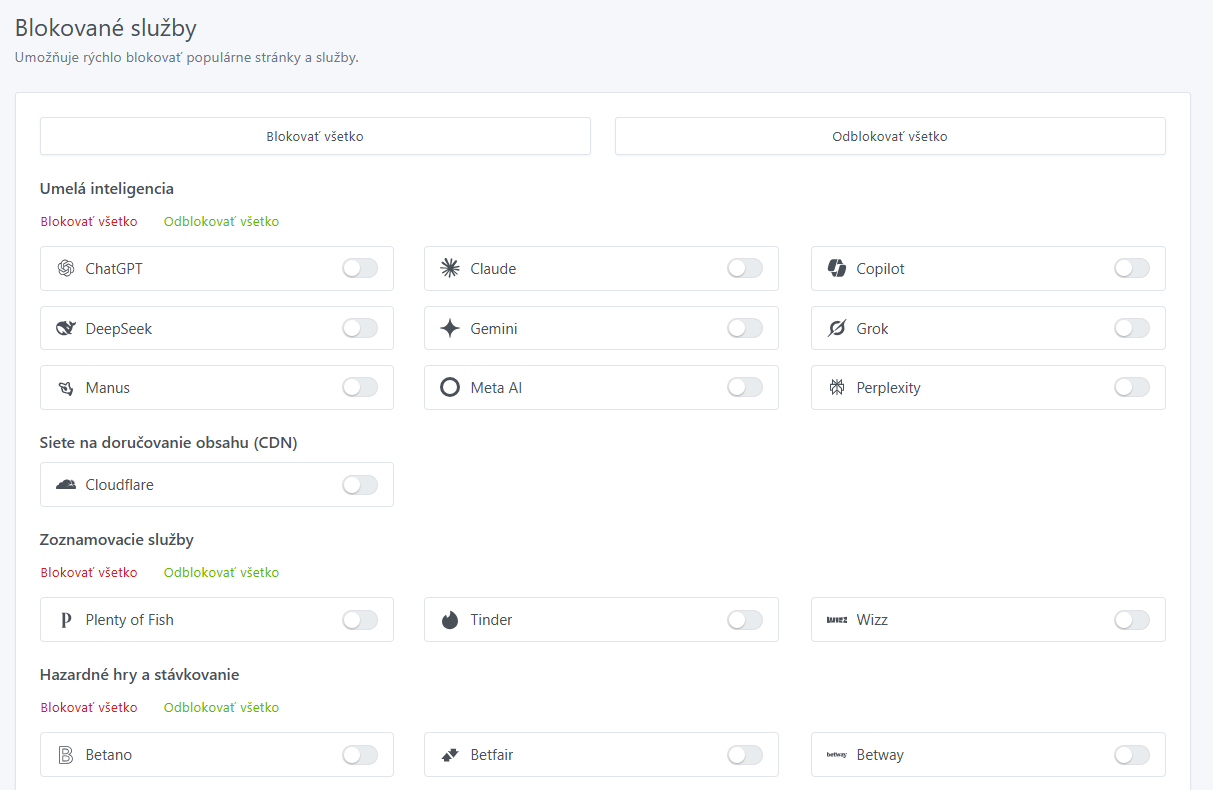
Task: Click the 'Hazardné hry a stávkovanie' heading
Action: (x=140, y=674)
